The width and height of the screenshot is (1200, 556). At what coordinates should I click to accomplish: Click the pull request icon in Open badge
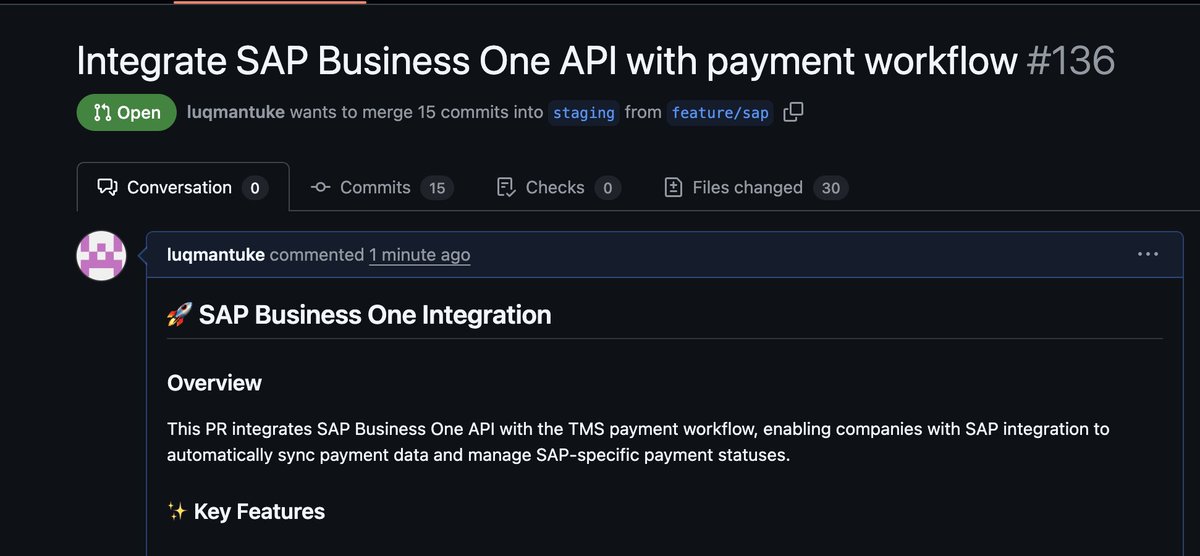tap(101, 113)
